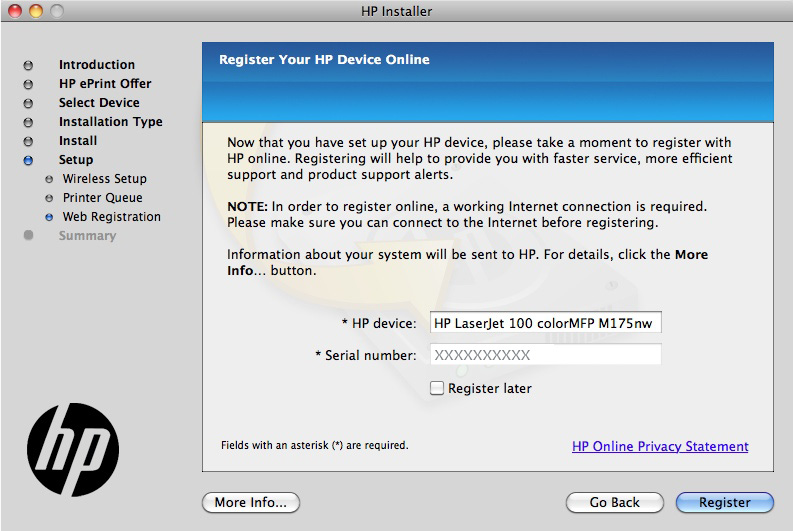The width and height of the screenshot is (793, 531).
Task: Click the yellow minimize window button
Action: click(36, 11)
